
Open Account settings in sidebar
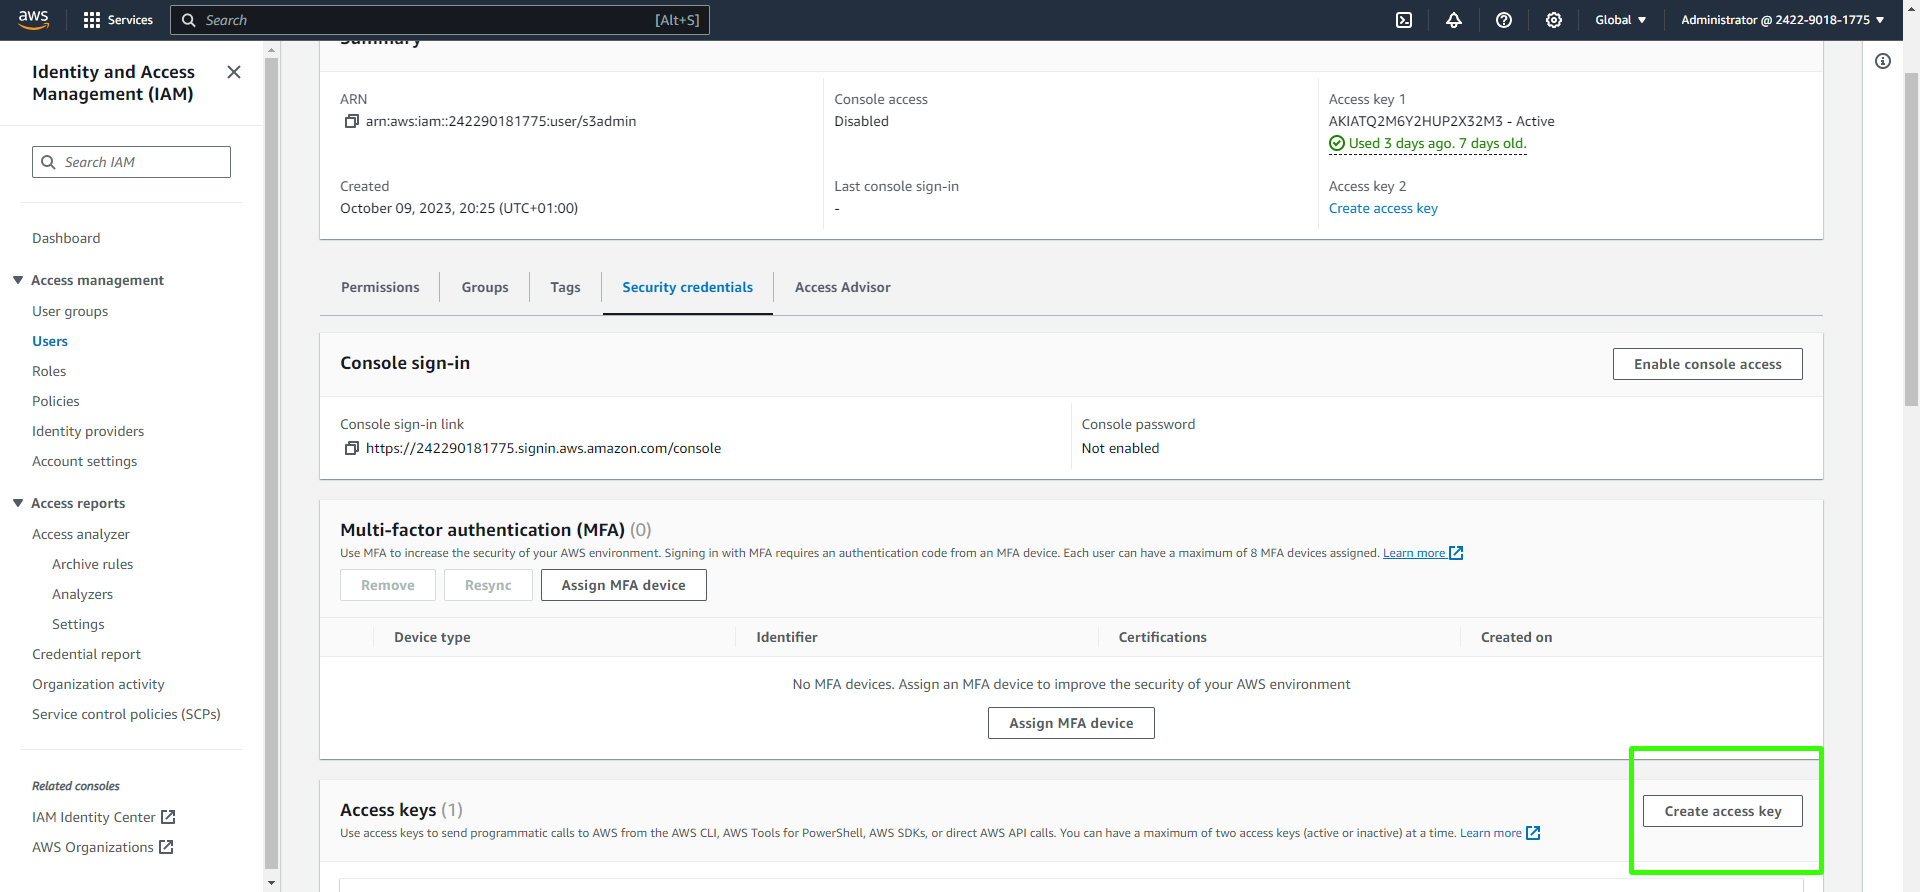click(85, 461)
